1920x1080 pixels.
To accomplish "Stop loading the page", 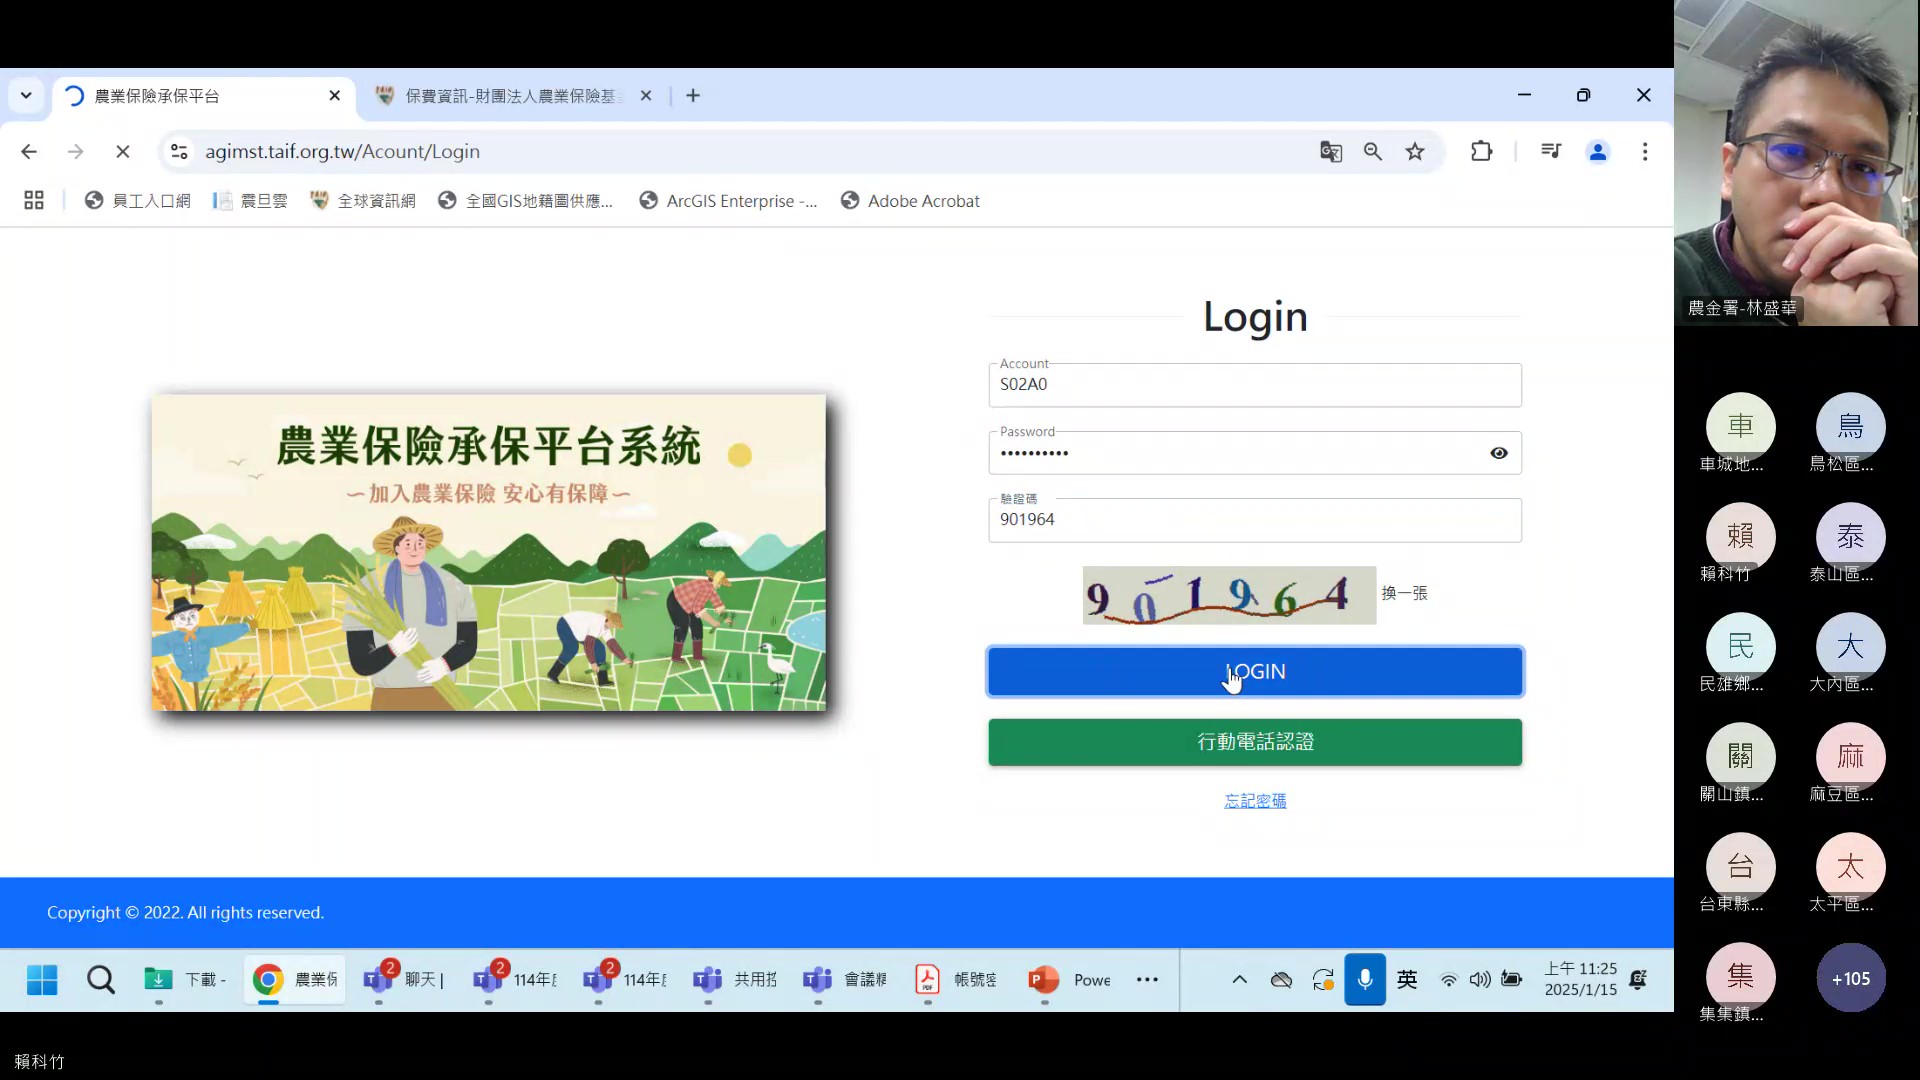I will [x=123, y=152].
